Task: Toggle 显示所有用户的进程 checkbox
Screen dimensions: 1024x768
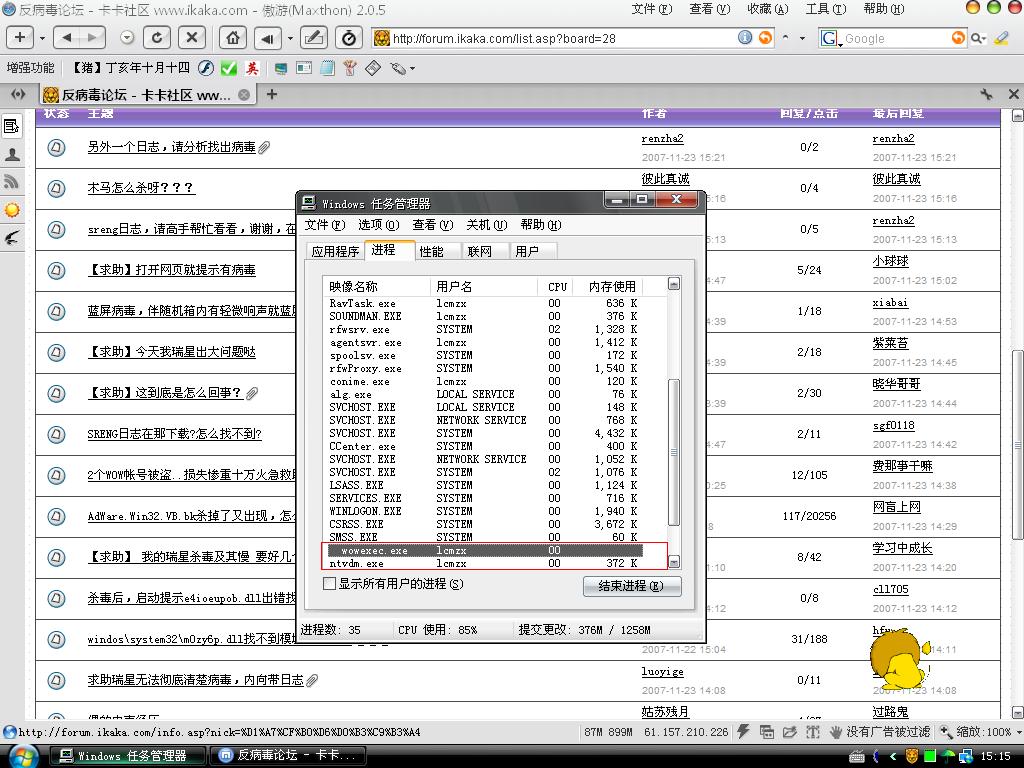Action: (330, 584)
